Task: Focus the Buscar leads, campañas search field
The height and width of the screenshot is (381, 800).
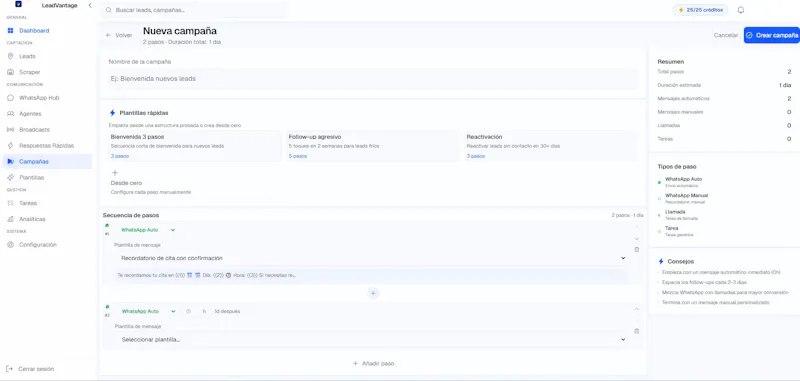Action: (x=194, y=10)
